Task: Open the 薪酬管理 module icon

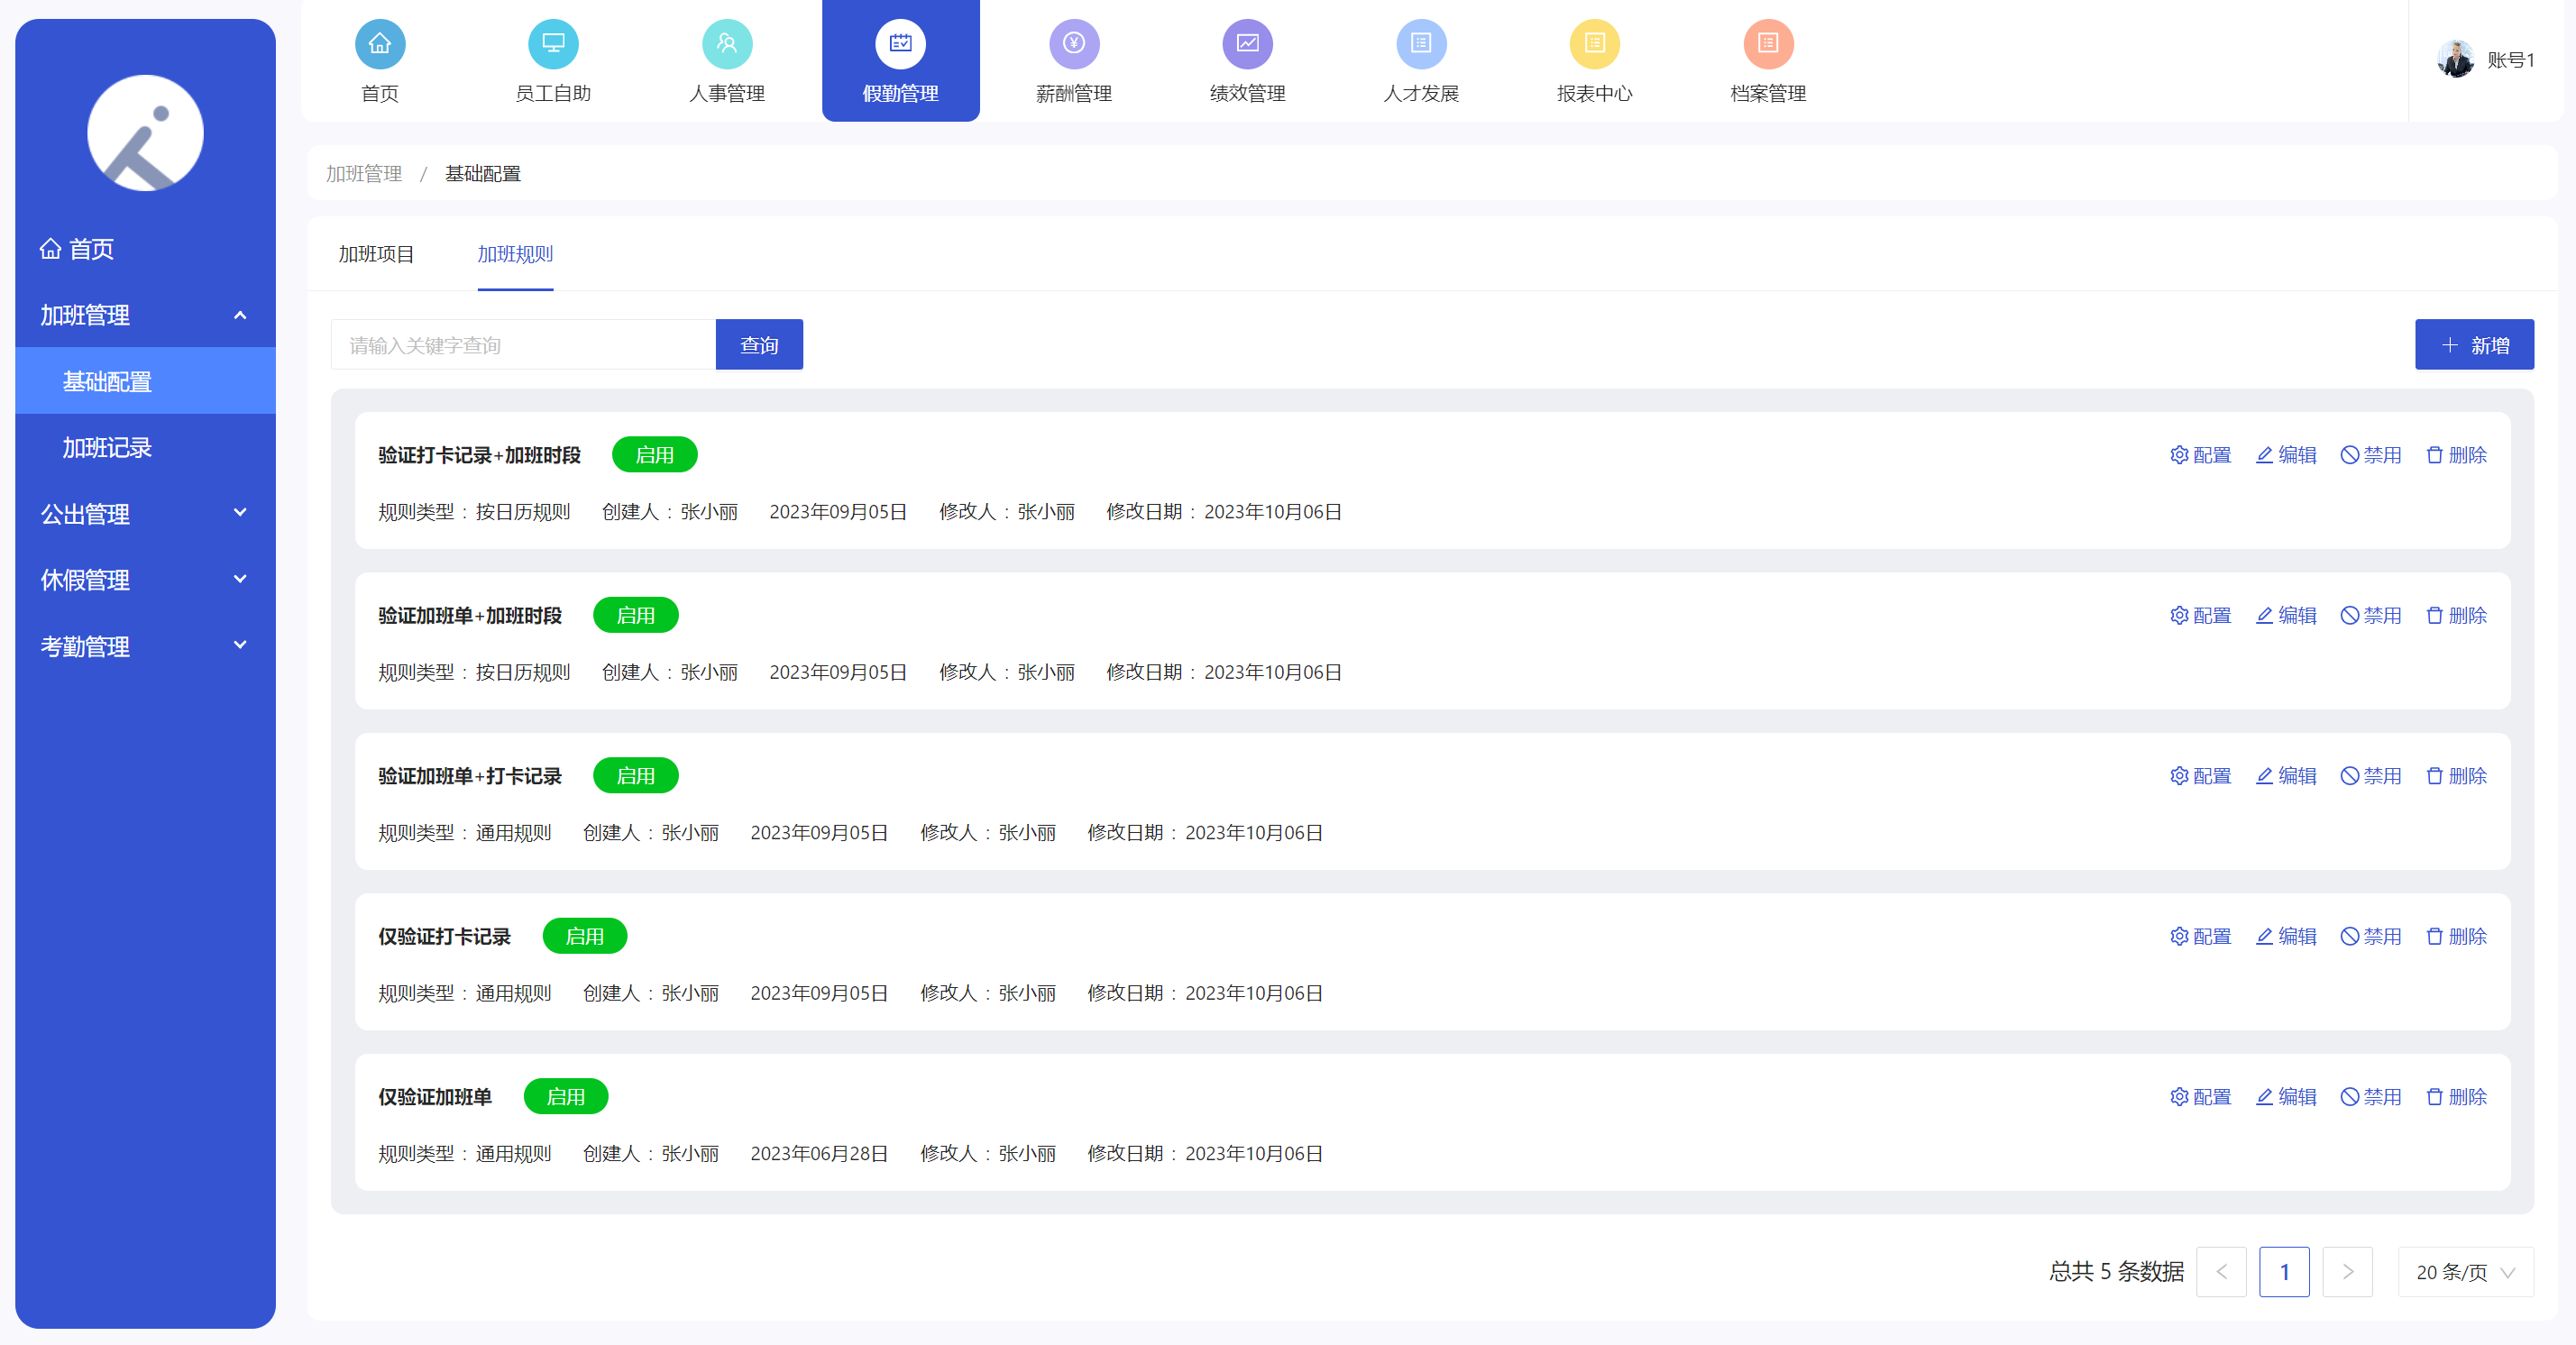Action: pos(1073,44)
